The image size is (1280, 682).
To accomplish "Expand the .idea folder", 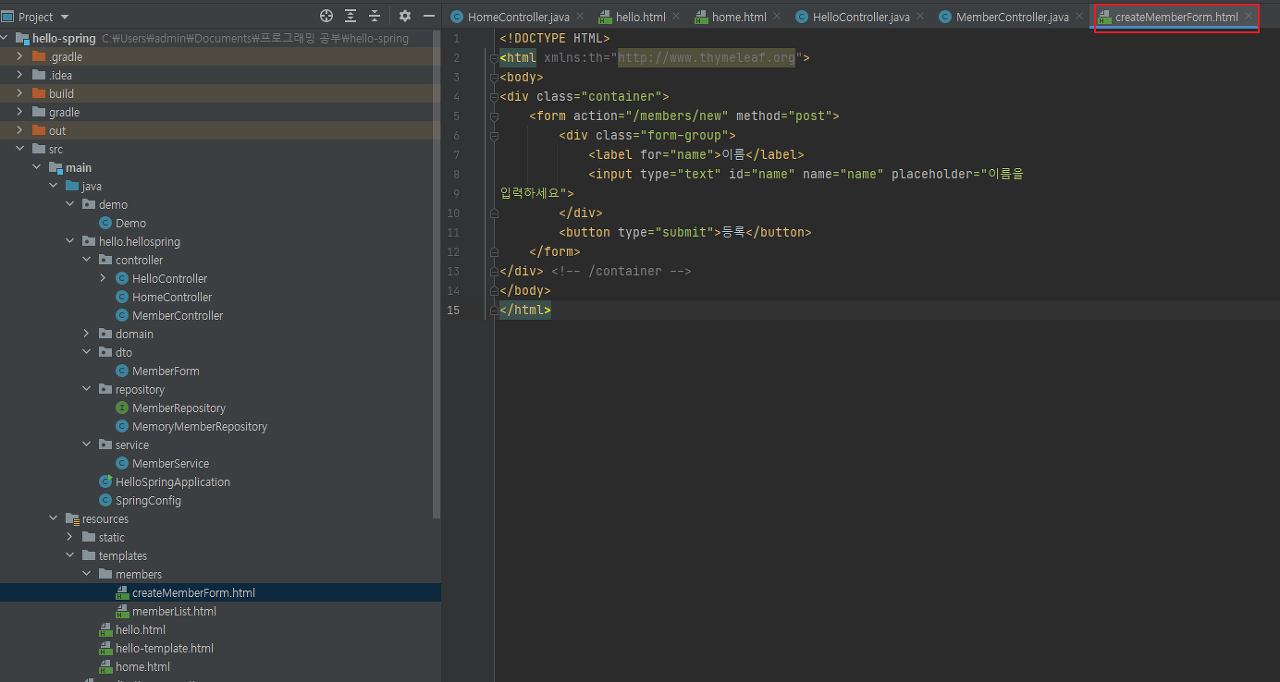I will (x=19, y=75).
